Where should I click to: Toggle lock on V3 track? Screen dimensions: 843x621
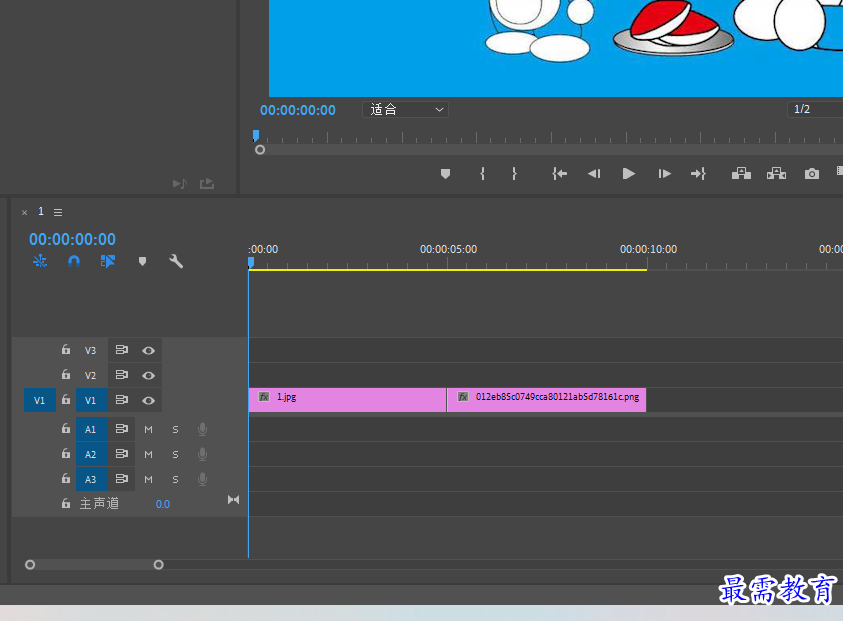[66, 349]
